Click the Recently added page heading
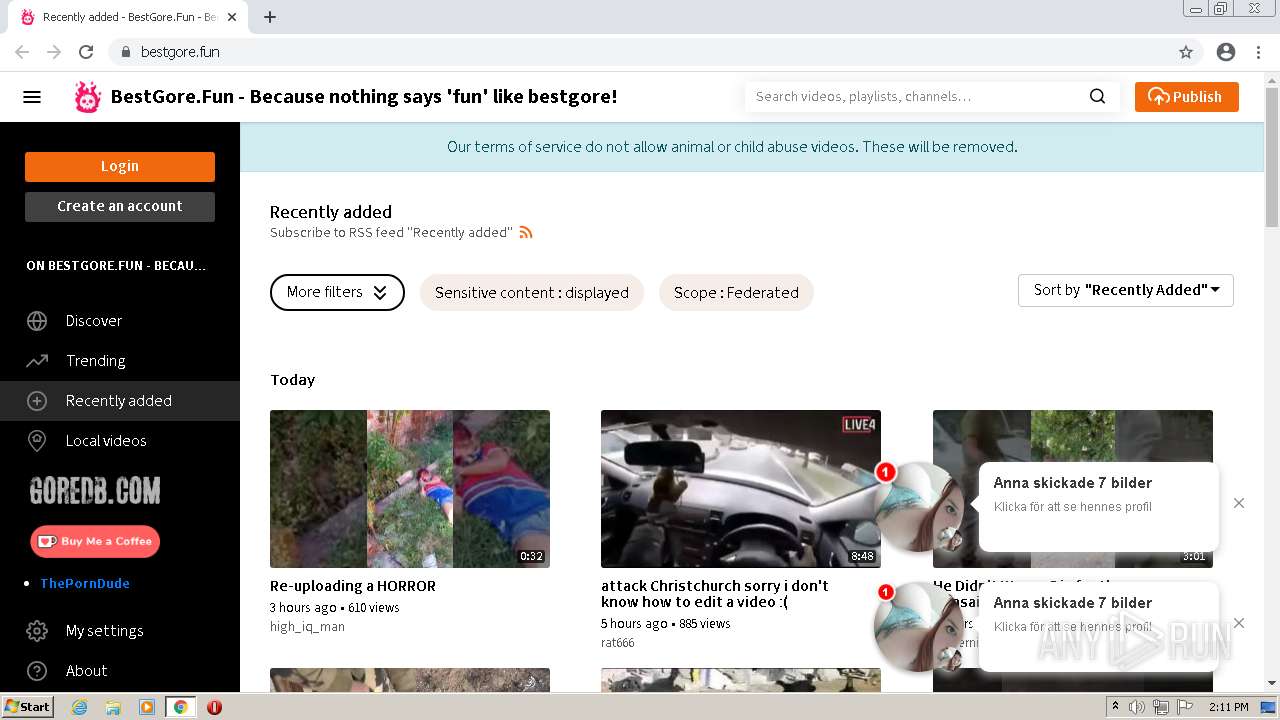The image size is (1280, 720). pos(331,212)
